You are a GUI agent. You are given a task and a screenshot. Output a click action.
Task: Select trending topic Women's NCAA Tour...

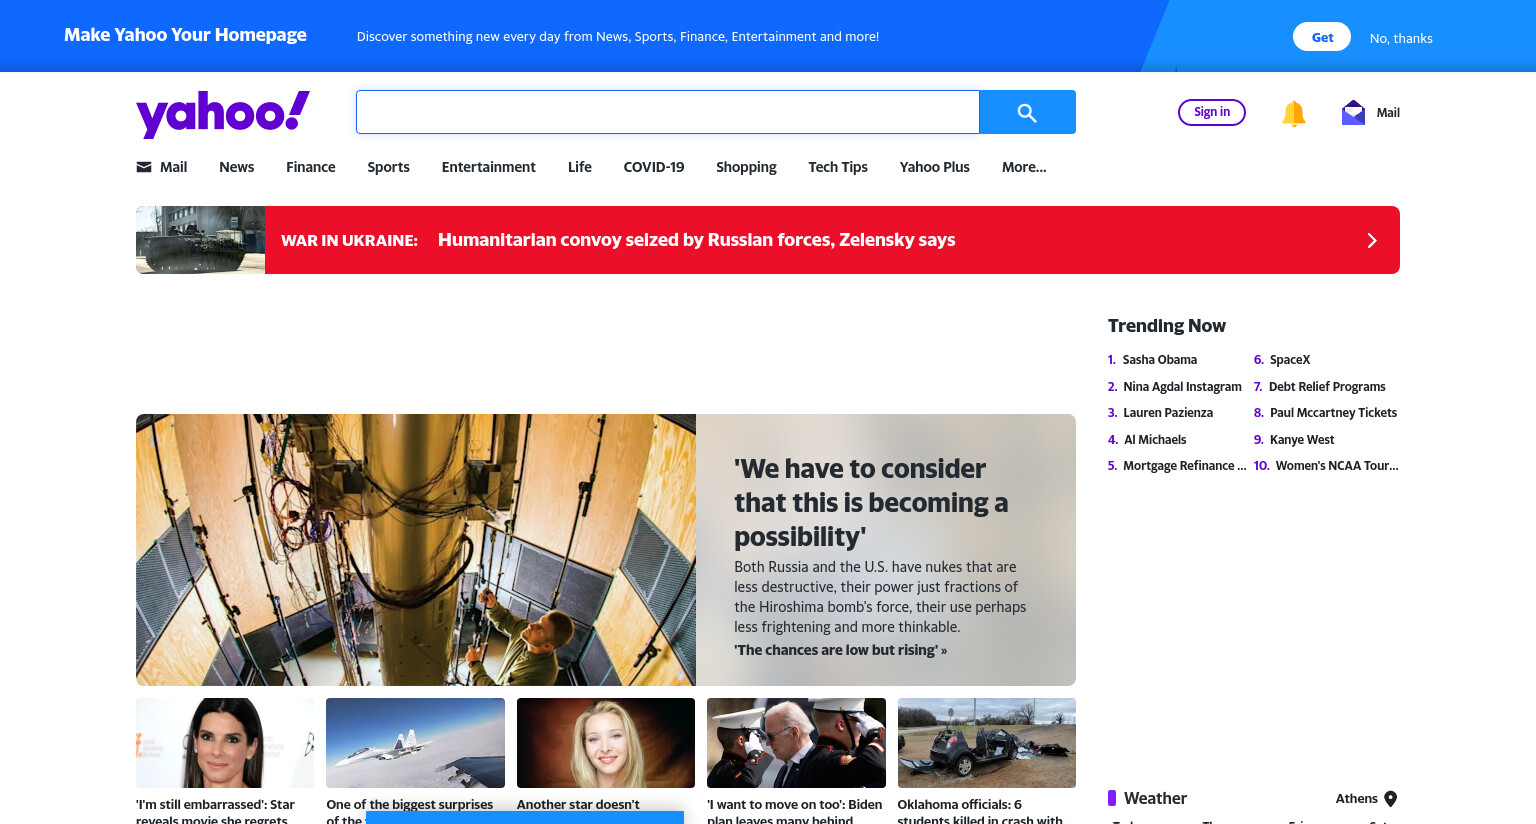1337,466
